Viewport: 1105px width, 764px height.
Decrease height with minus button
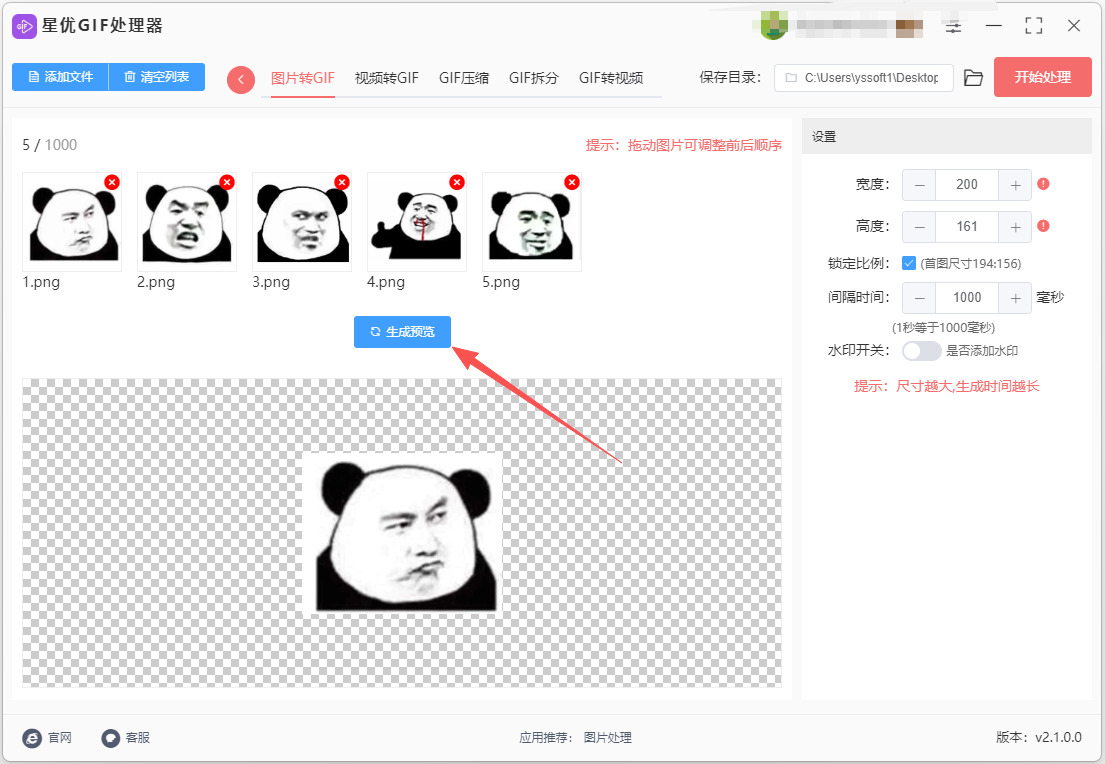pos(919,227)
